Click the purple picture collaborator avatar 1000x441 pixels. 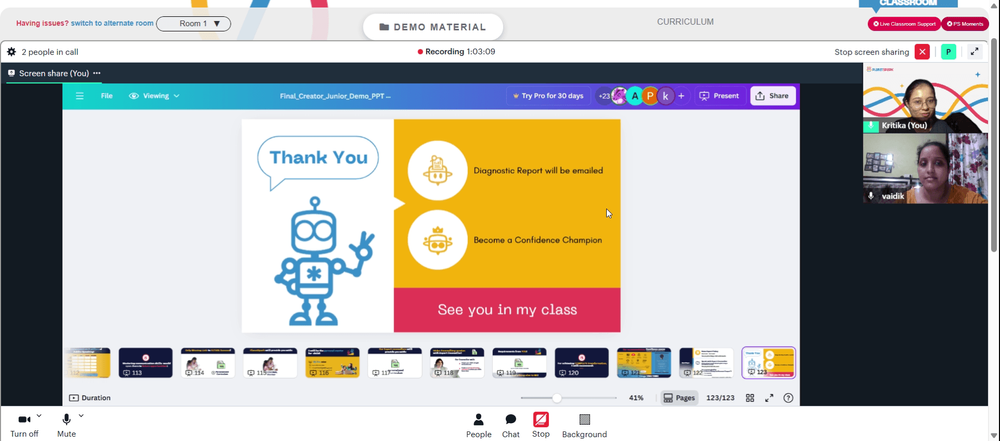point(619,96)
